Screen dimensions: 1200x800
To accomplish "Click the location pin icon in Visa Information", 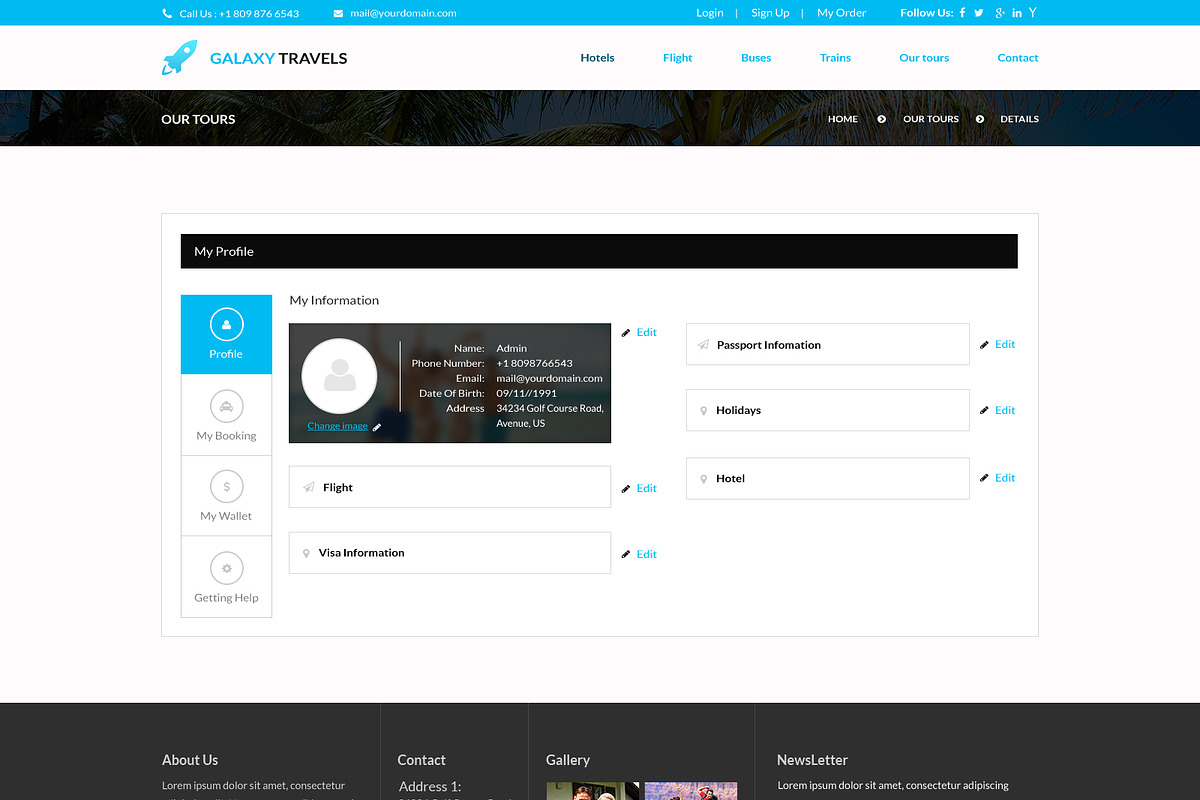I will pos(306,553).
